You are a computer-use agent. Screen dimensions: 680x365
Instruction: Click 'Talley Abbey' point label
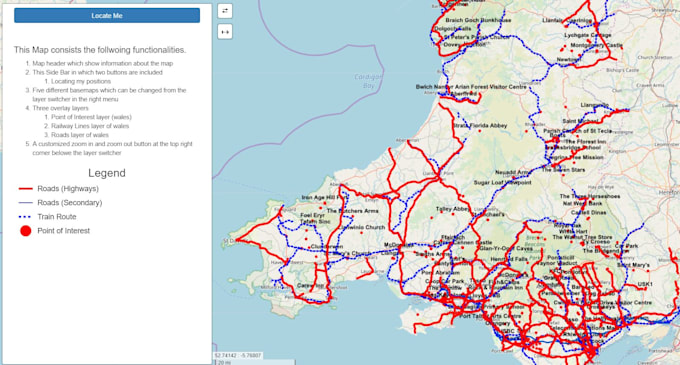(453, 209)
